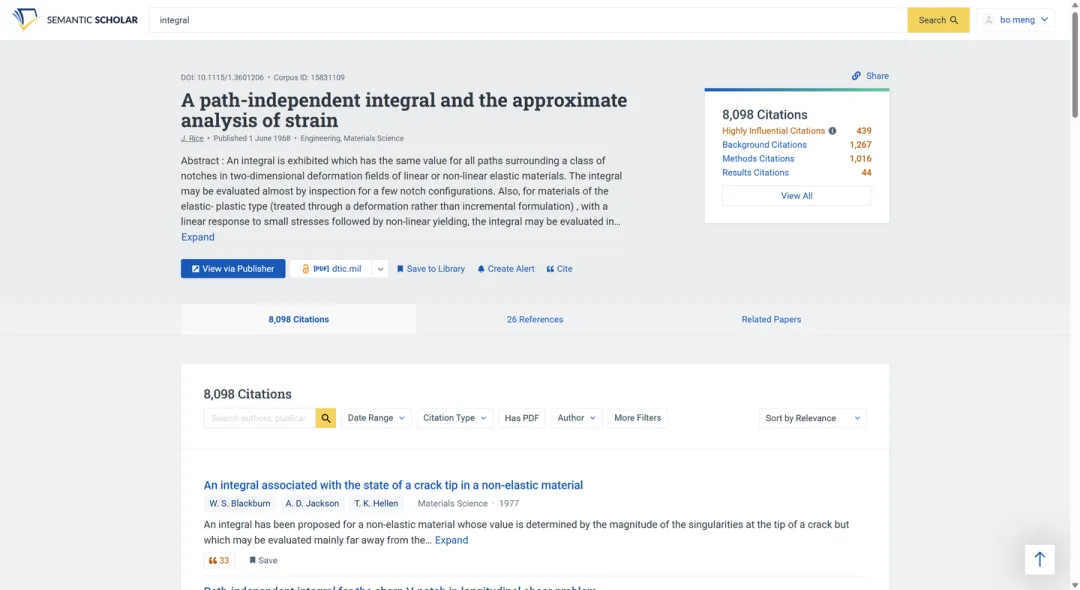
Task: Click the Highly Influential Citations info icon
Action: coord(834,130)
